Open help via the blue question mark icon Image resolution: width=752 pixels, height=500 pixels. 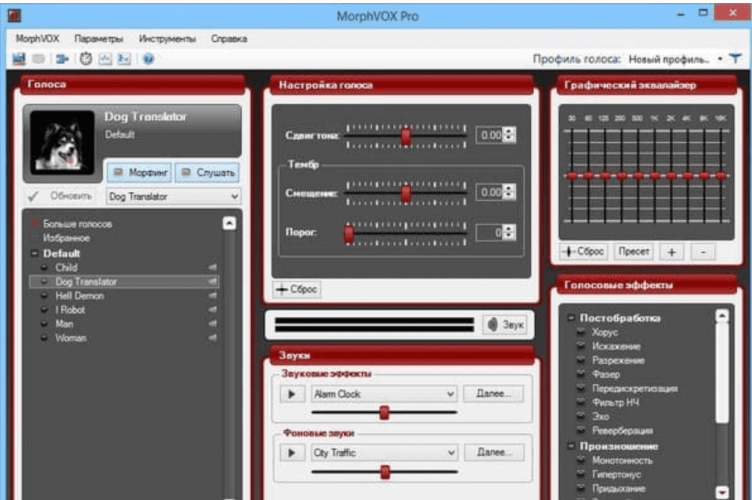click(148, 58)
